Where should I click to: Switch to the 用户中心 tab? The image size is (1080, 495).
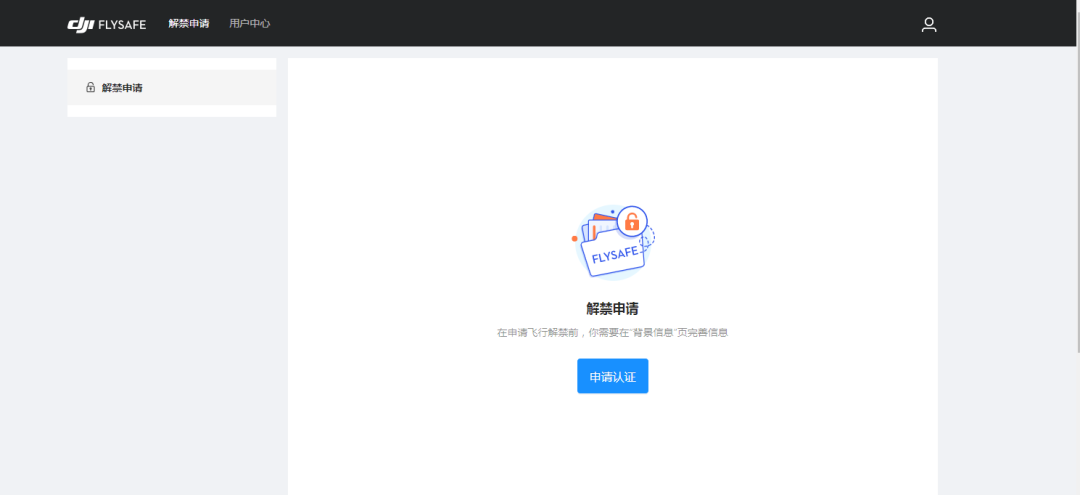click(249, 23)
